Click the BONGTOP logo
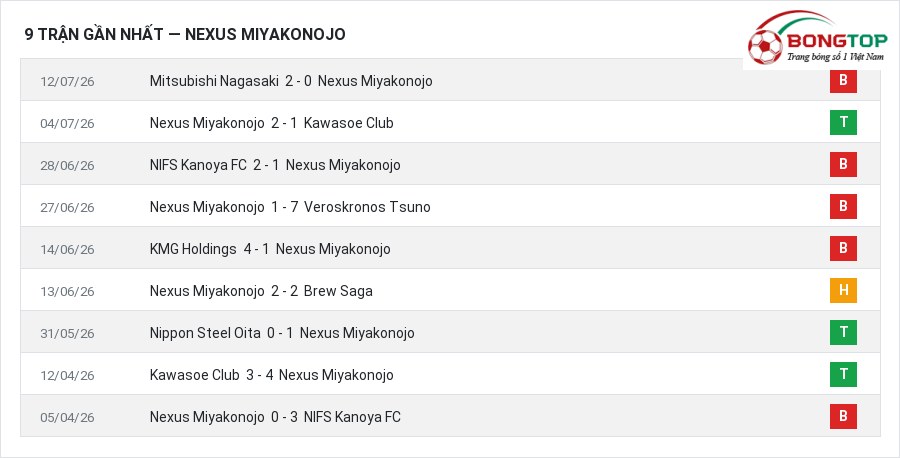Image resolution: width=900 pixels, height=458 pixels. point(817,38)
